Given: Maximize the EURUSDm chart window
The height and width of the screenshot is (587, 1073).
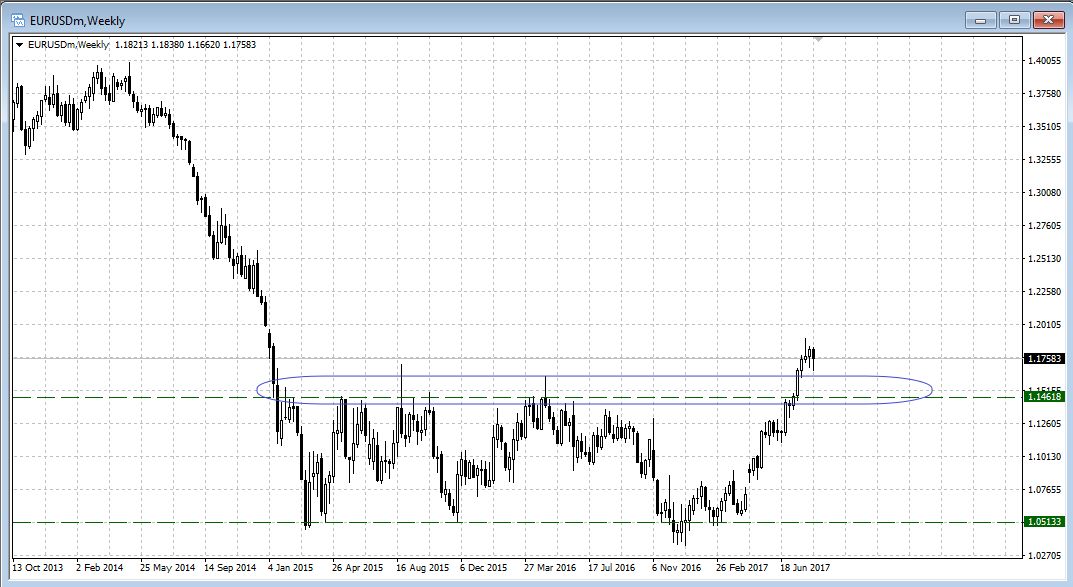Looking at the screenshot, I should (1014, 19).
